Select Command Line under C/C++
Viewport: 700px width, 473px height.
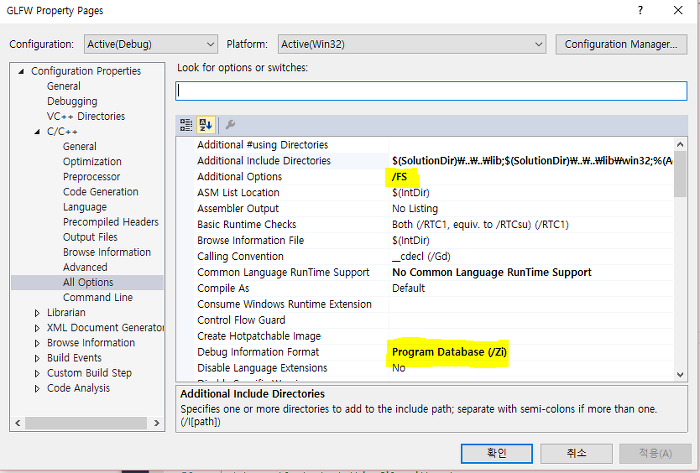98,298
